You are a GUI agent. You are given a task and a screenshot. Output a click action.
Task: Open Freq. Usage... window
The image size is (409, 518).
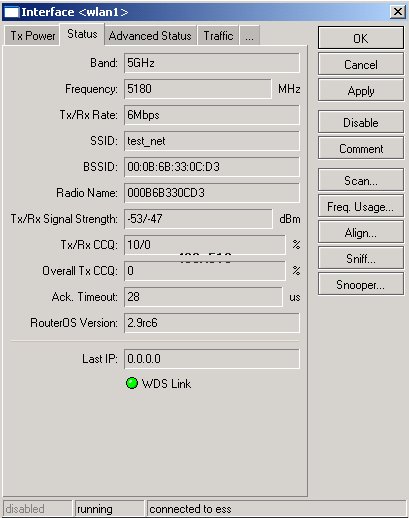[361, 206]
